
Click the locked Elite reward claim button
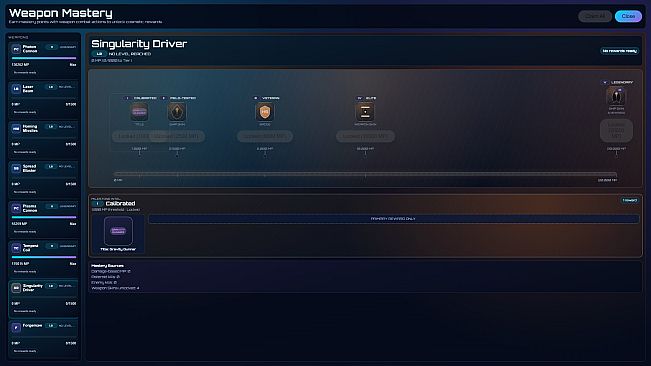pyautogui.click(x=365, y=136)
